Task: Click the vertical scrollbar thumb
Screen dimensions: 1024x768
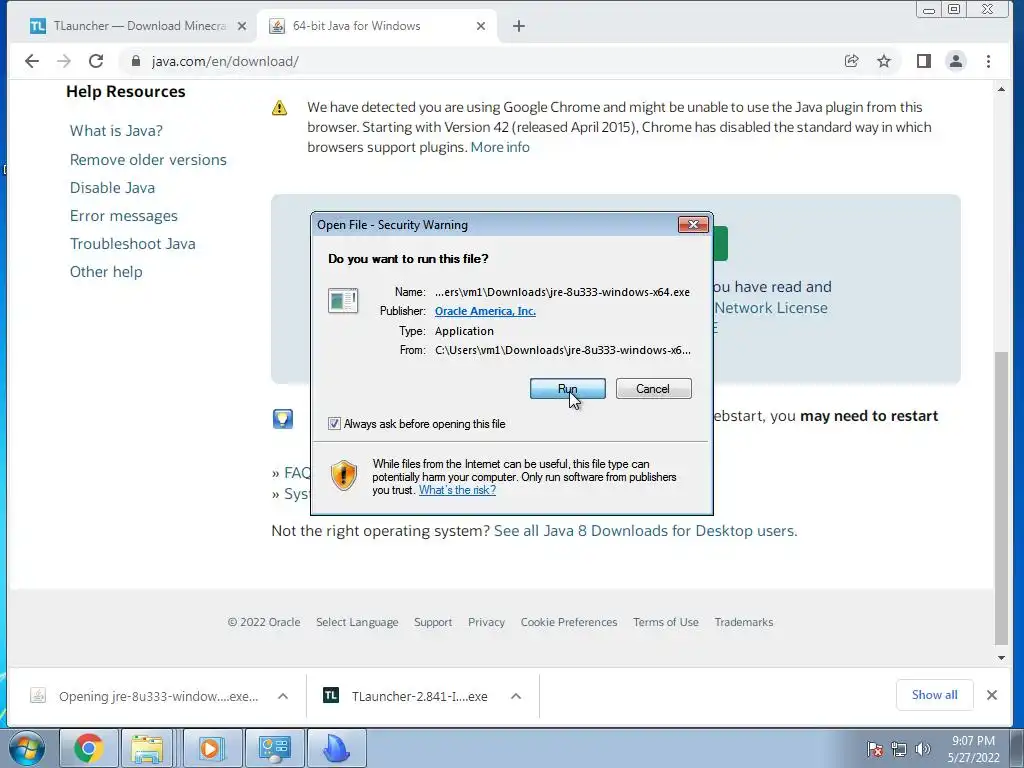Action: (1001, 498)
